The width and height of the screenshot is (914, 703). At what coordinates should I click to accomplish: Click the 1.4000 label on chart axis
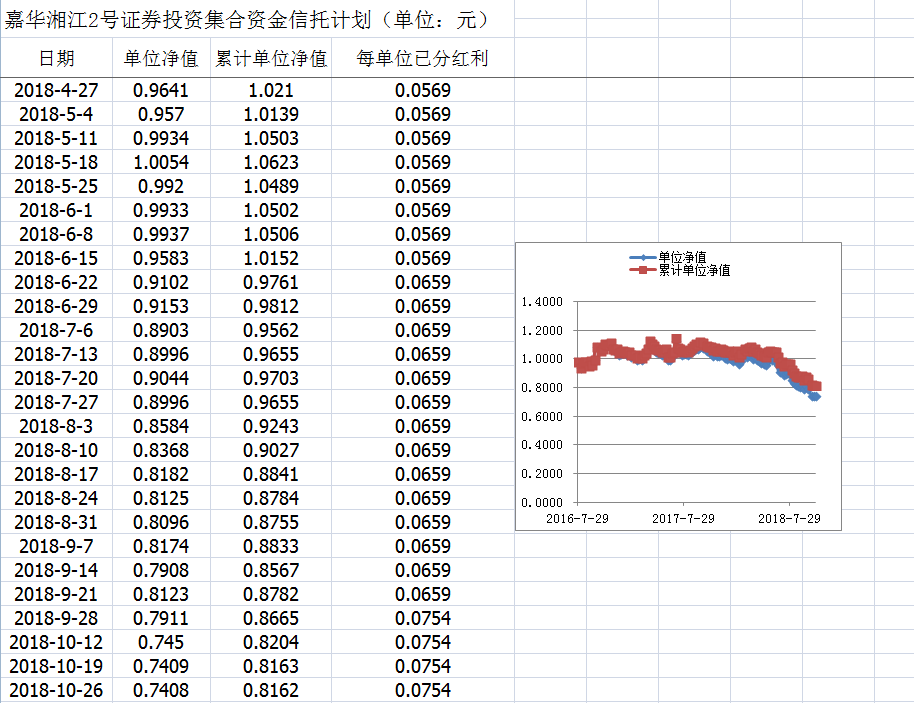542,301
